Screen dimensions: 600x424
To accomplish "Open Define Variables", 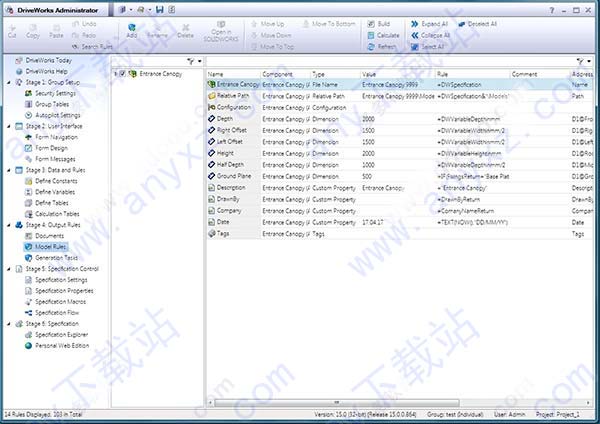I will coord(50,192).
